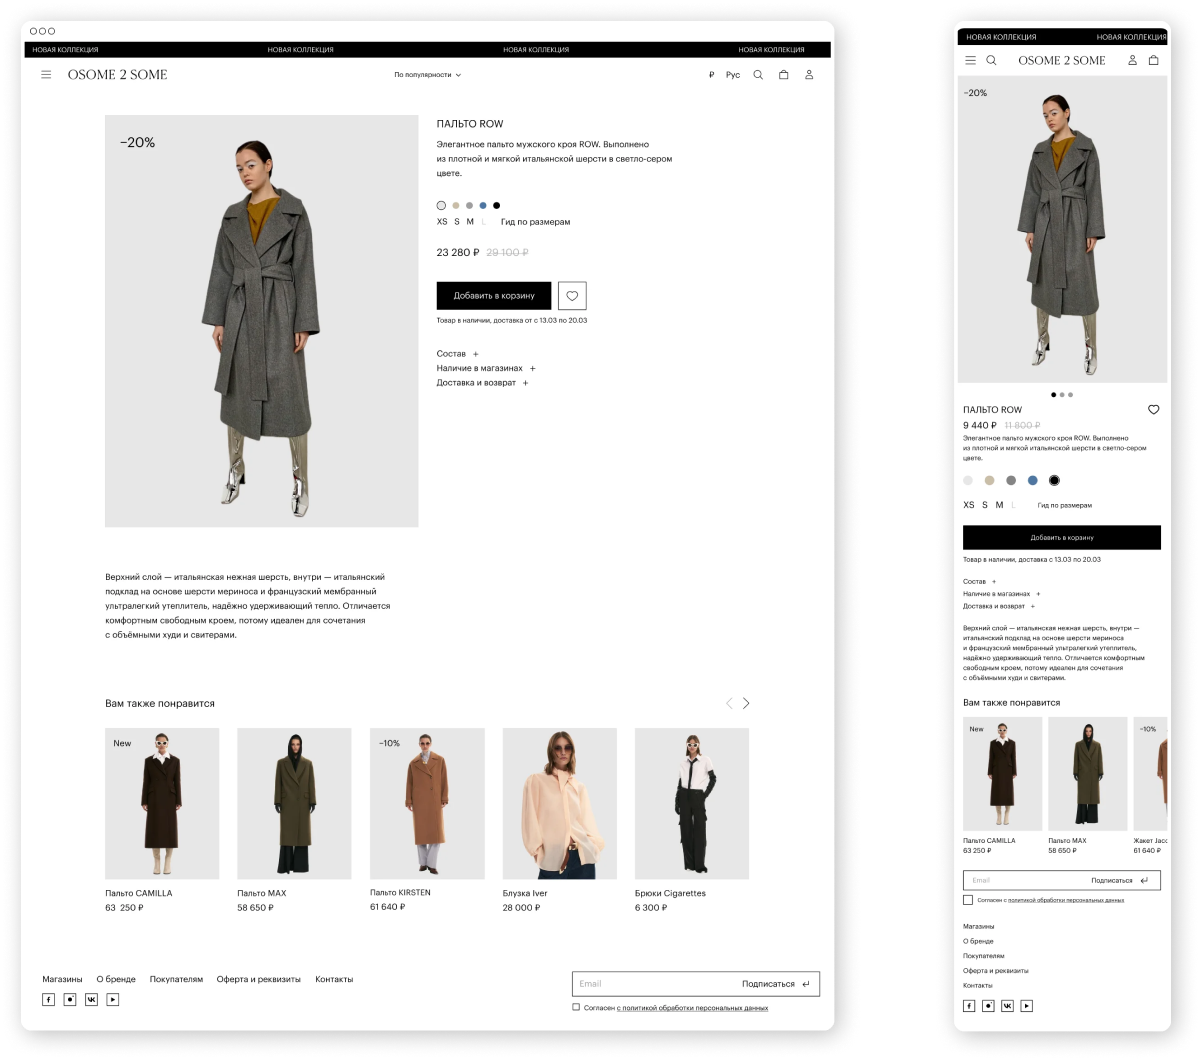Open VK icon in mobile footer
This screenshot has height=1061, width=1200.
click(1007, 1006)
